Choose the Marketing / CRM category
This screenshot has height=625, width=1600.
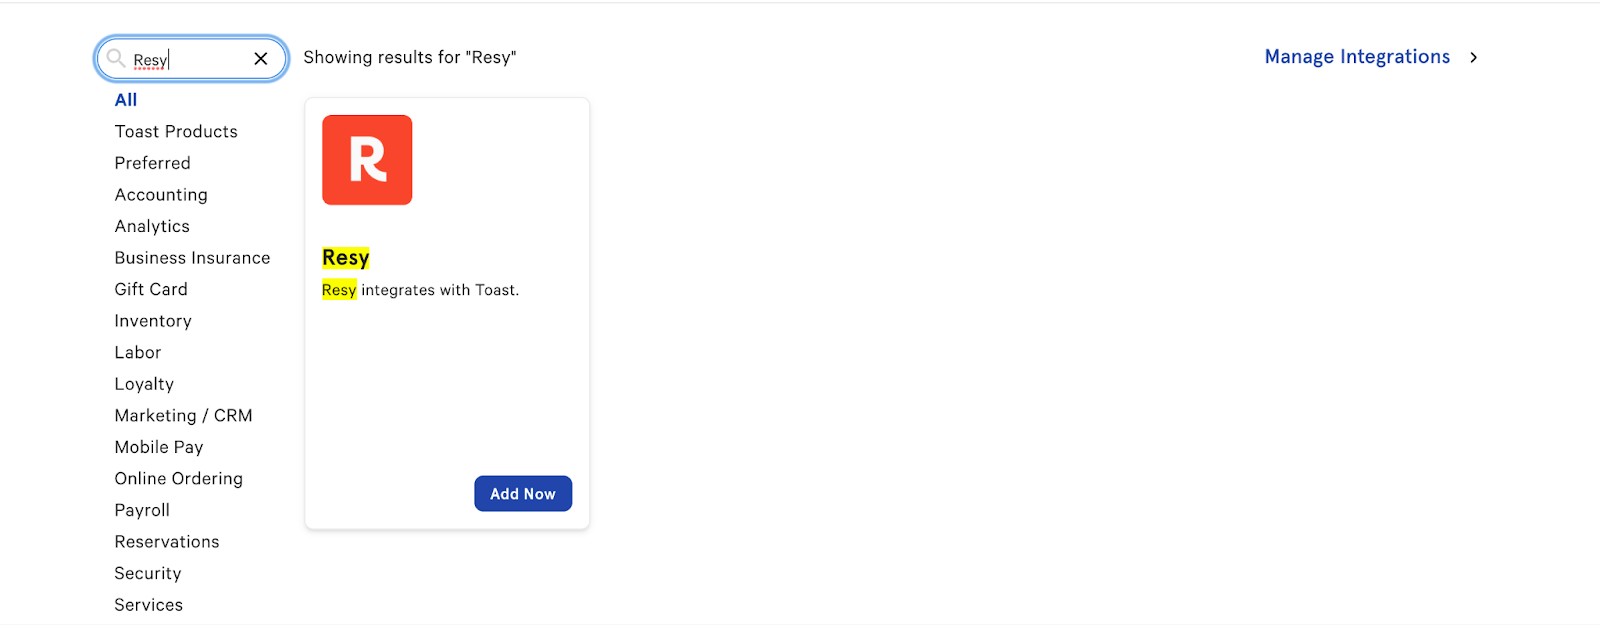click(183, 416)
